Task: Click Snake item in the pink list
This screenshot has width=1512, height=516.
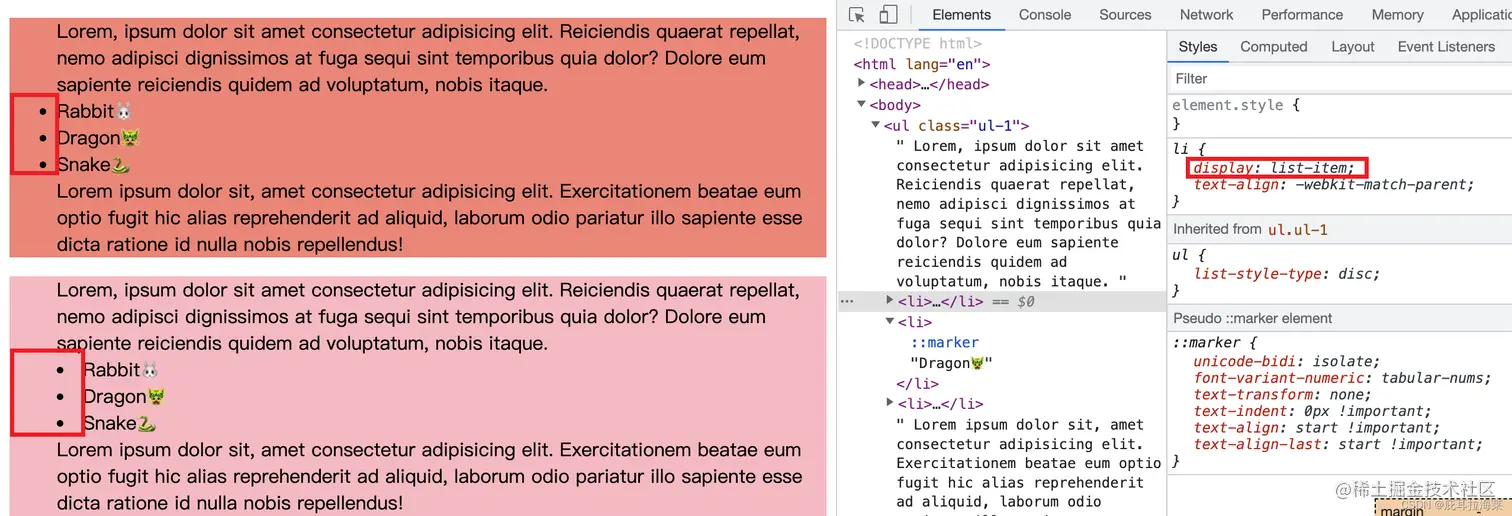Action: coord(119,424)
